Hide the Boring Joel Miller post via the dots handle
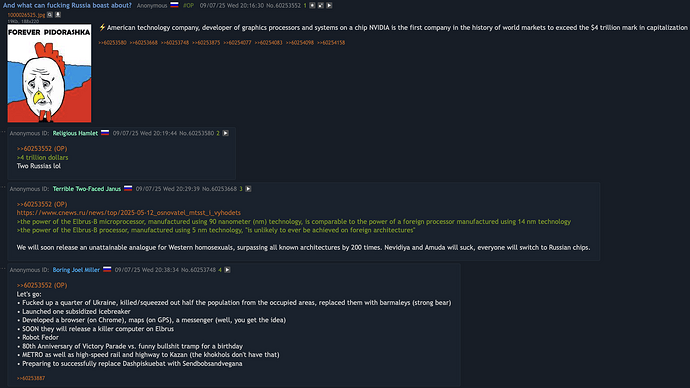Image resolution: width=690 pixels, height=388 pixels. 3,268
